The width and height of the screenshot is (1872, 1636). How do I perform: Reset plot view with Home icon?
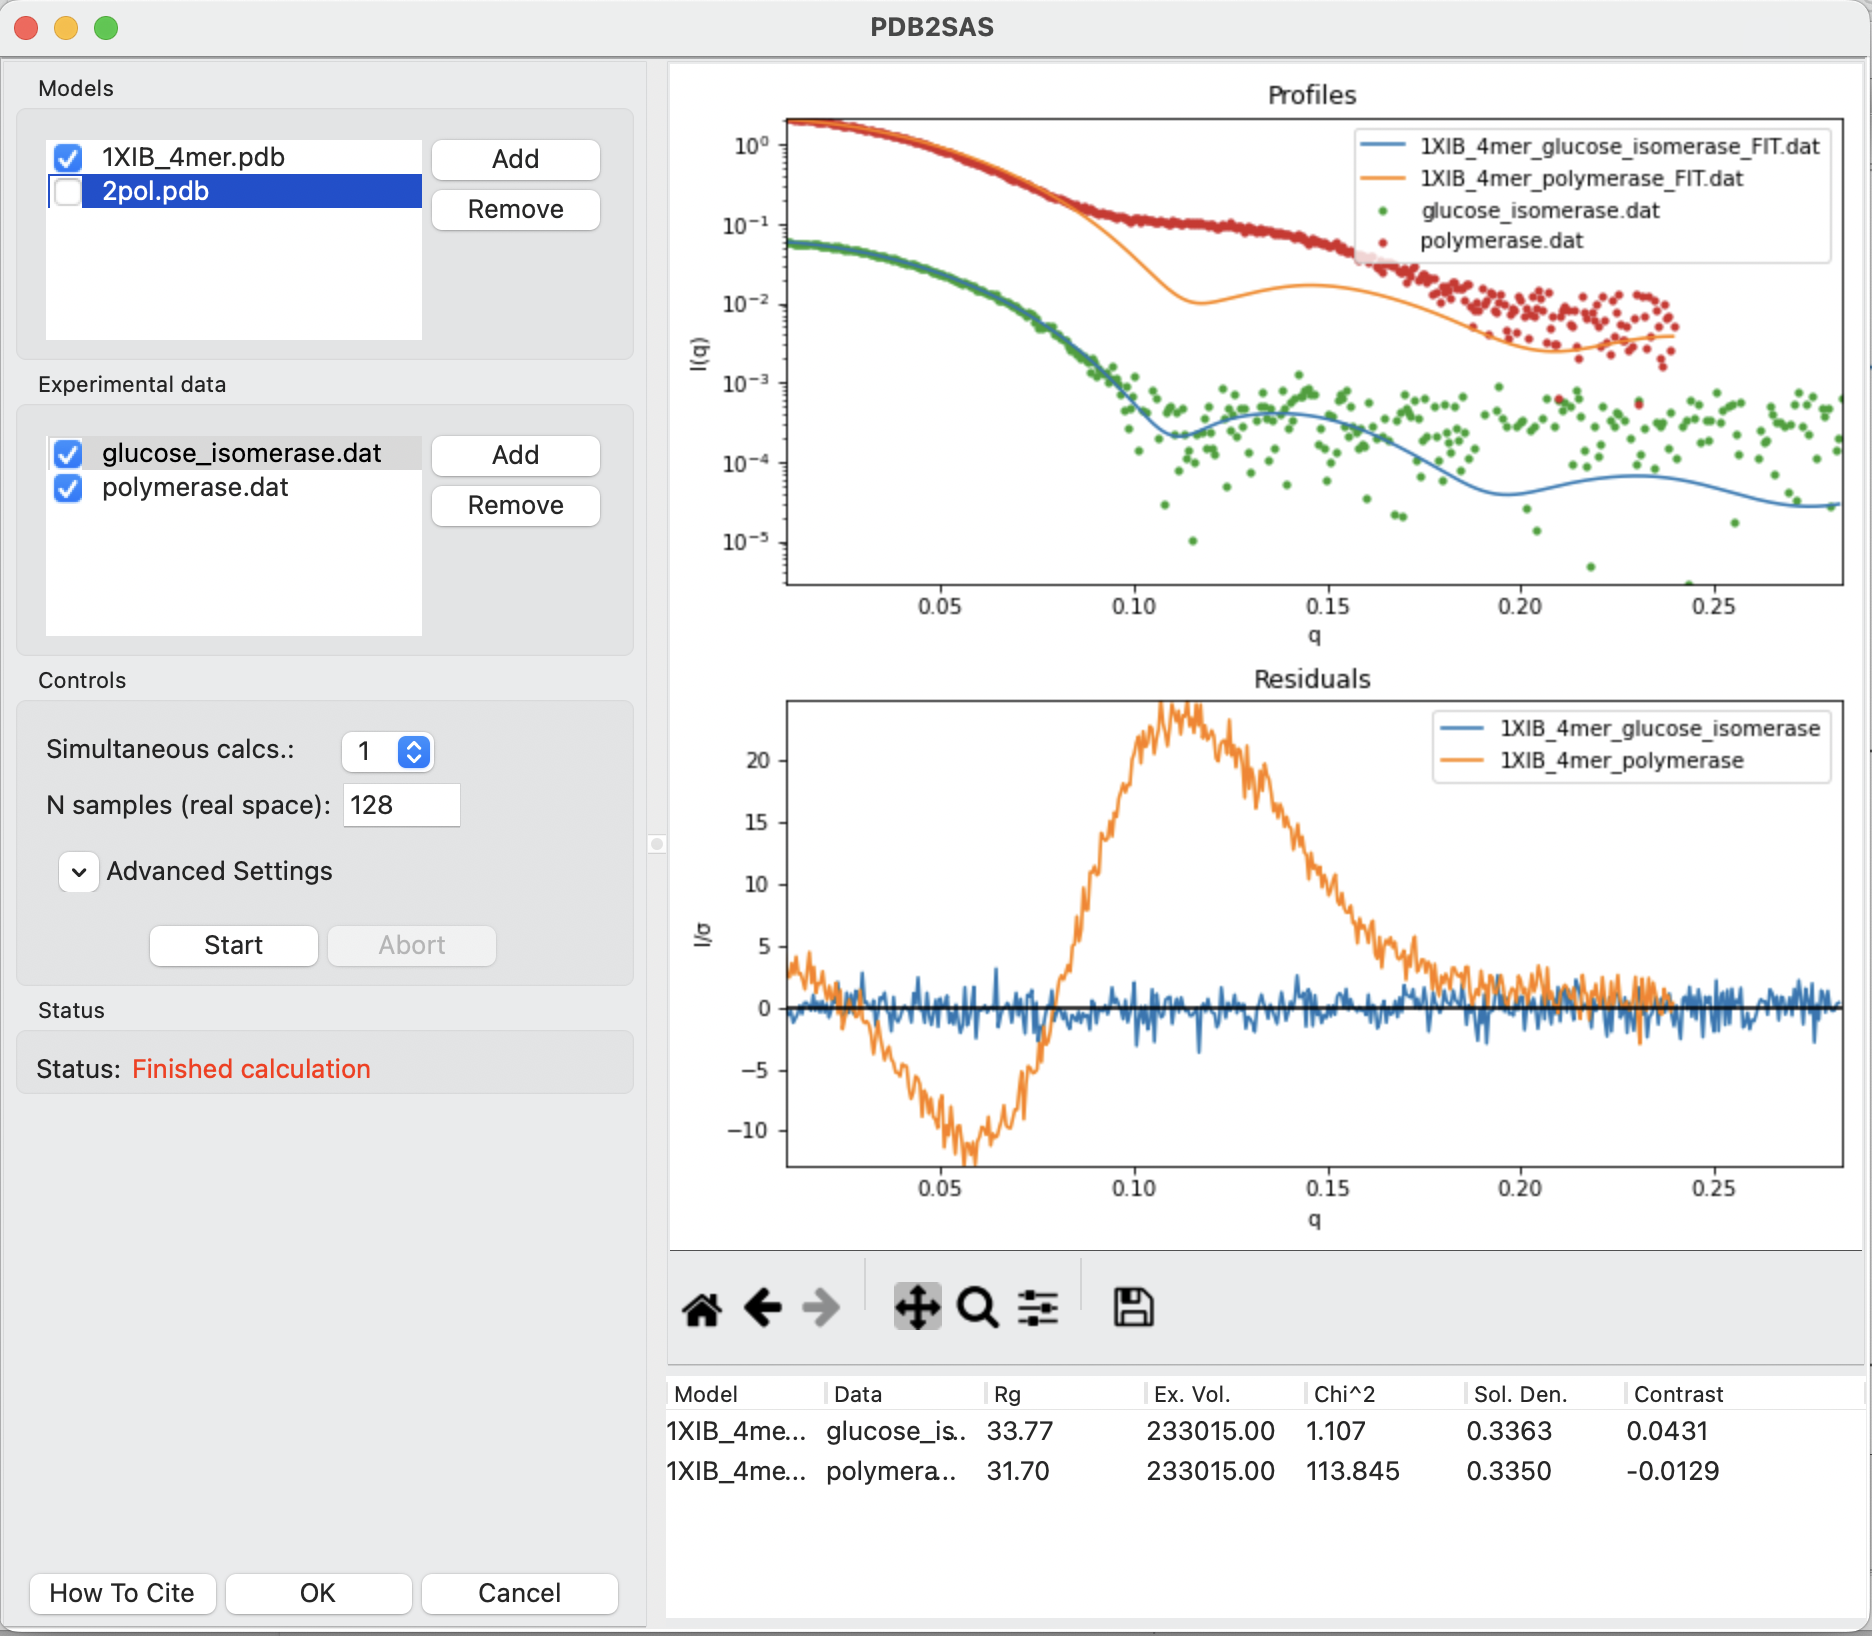click(702, 1307)
